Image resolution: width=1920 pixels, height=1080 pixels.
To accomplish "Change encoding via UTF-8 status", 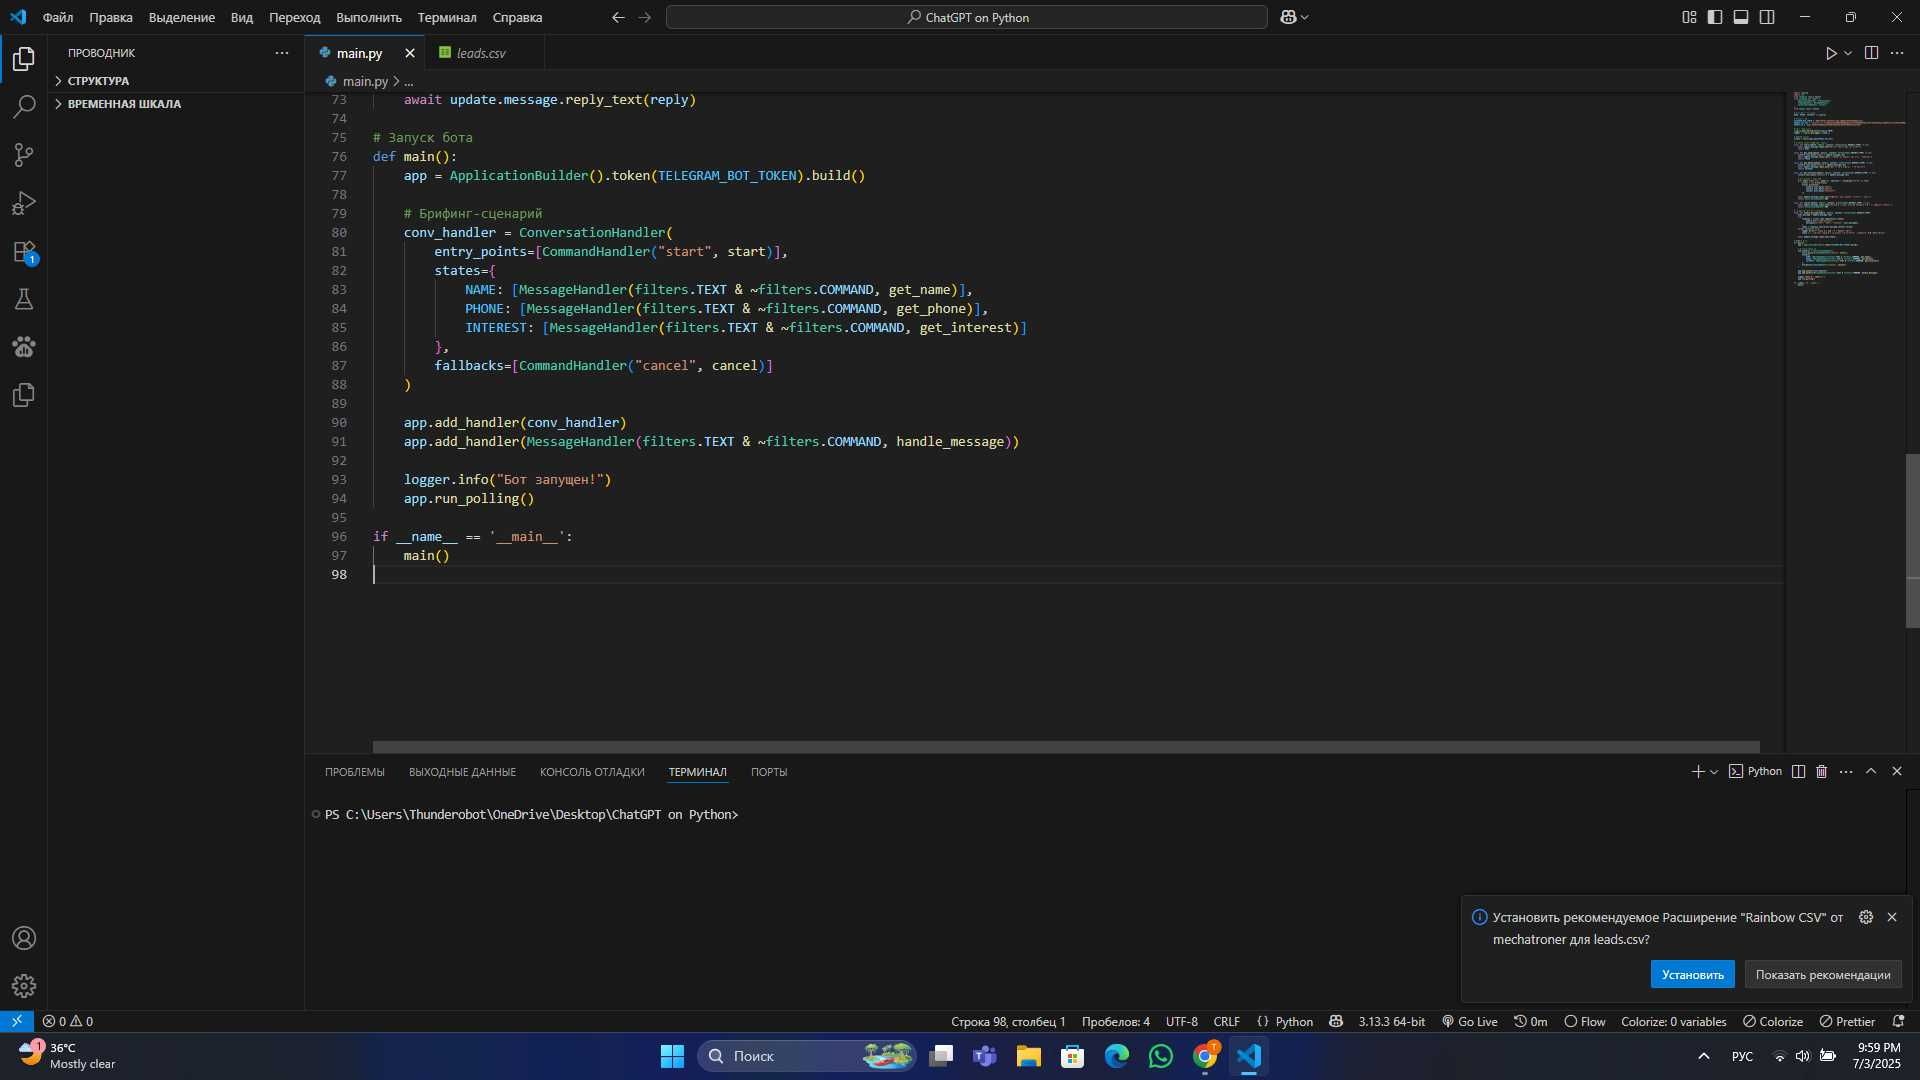I will point(1181,1021).
